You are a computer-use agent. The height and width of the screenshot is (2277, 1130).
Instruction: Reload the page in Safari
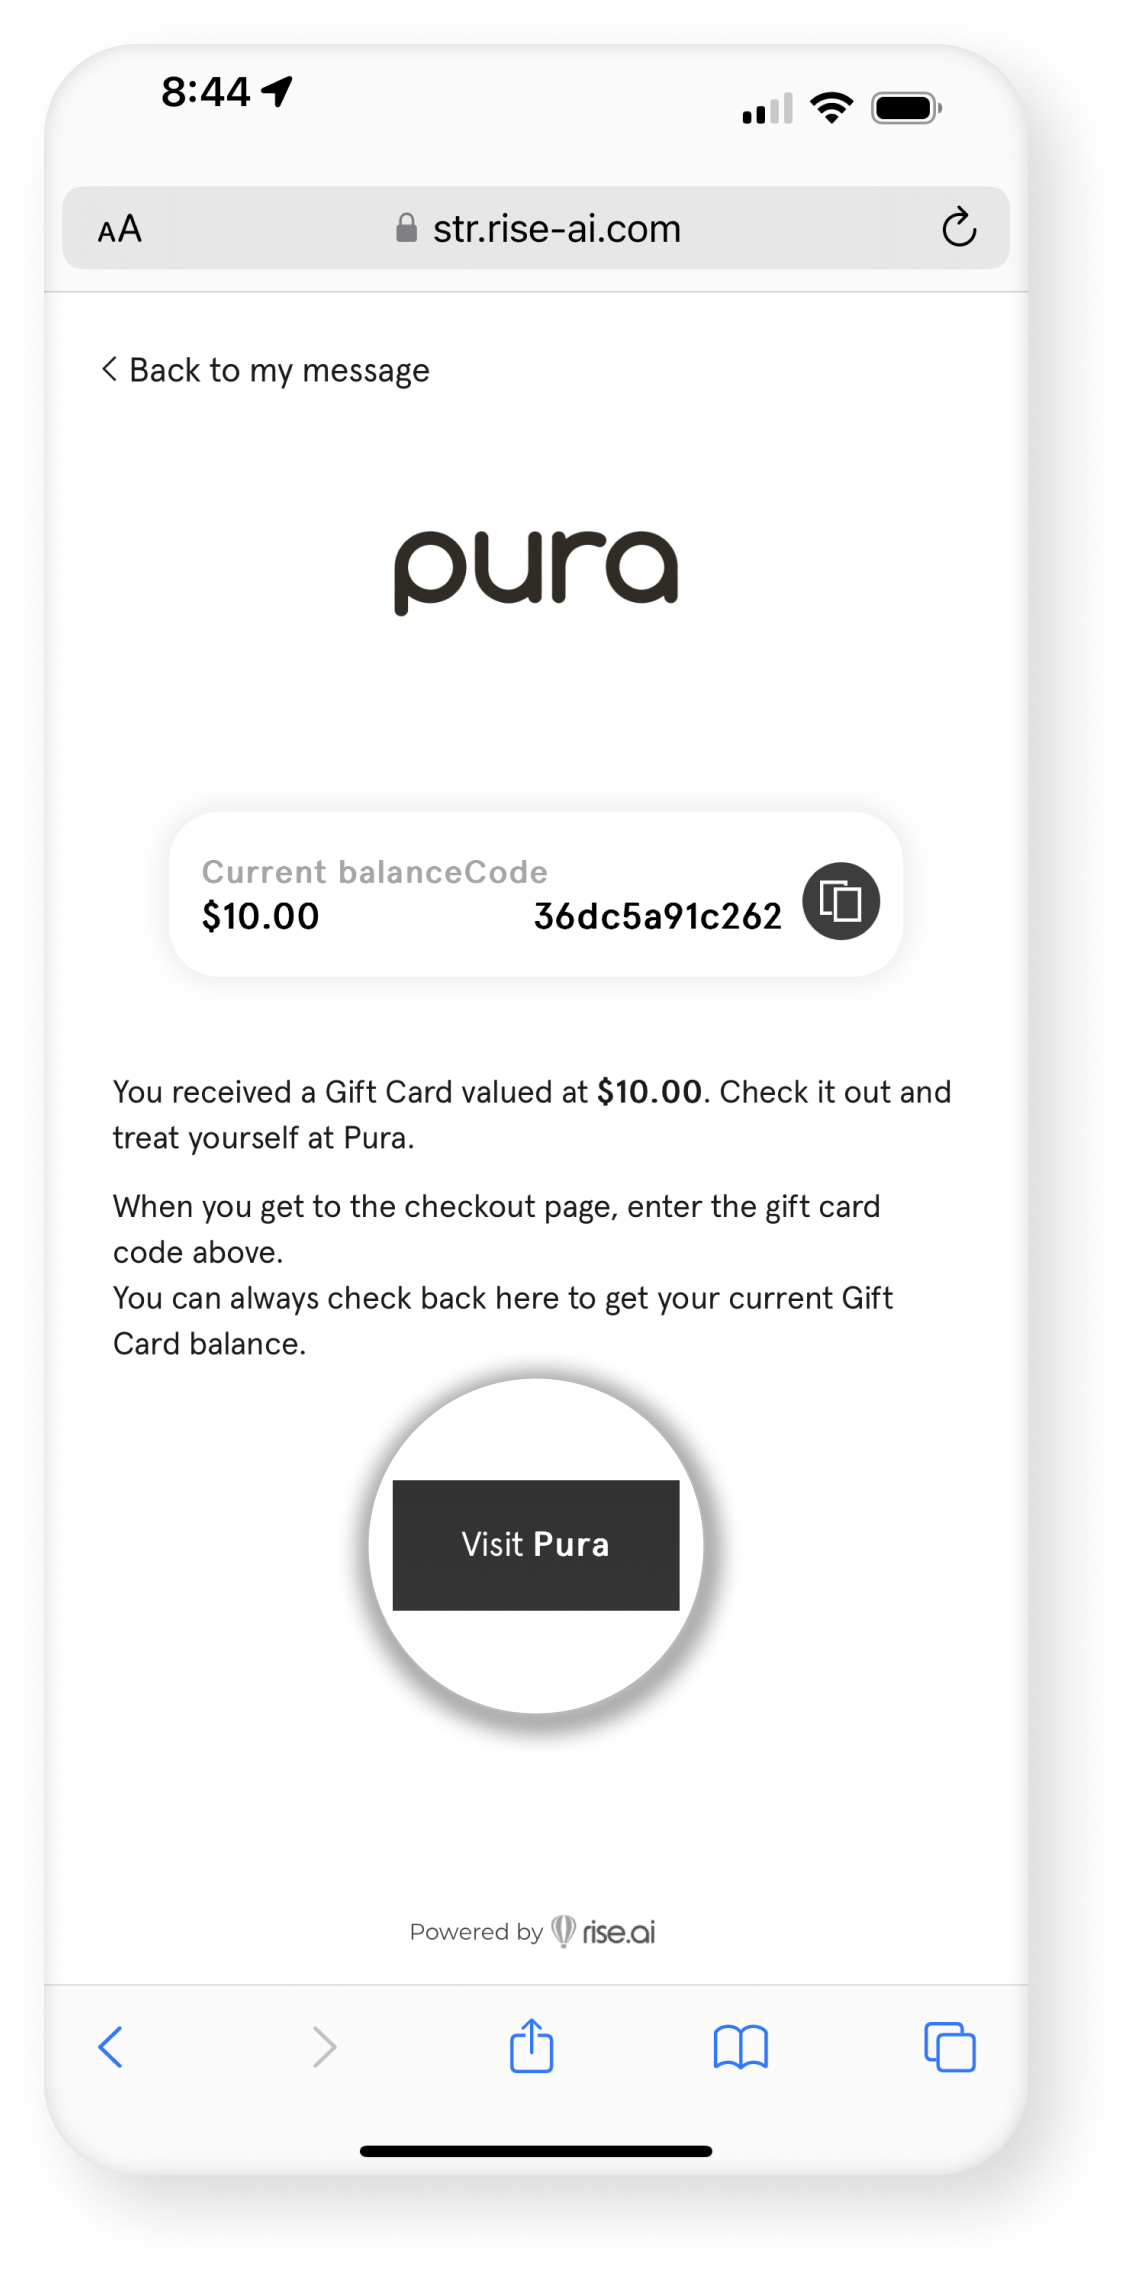958,228
